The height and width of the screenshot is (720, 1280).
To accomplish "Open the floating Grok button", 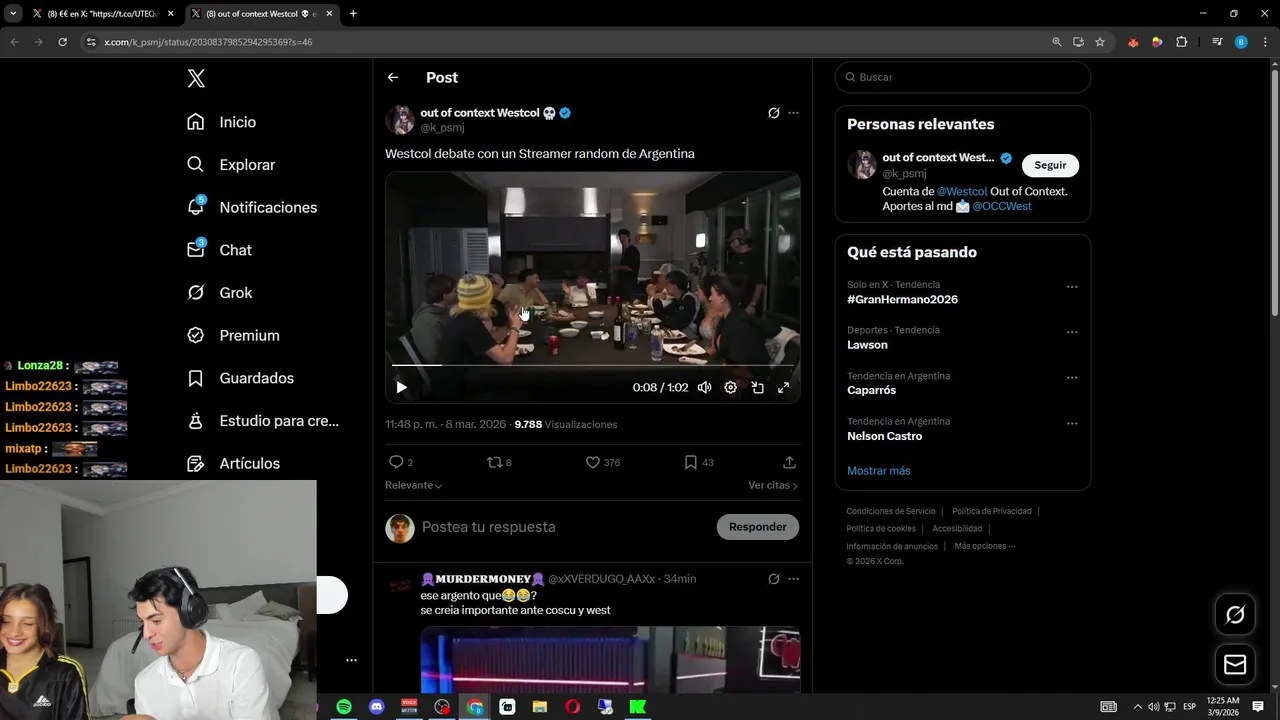I will click(1235, 615).
